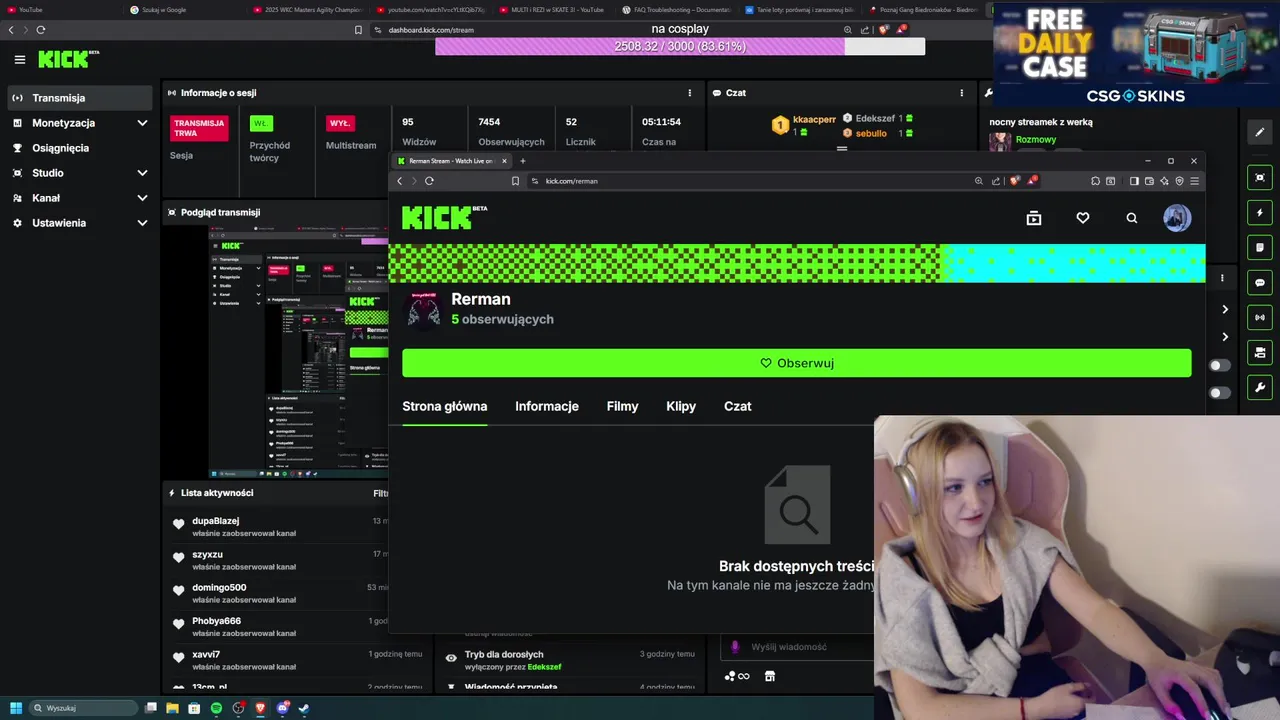The image size is (1280, 720).
Task: Open the Edekszef moderator link
Action: tap(545, 667)
